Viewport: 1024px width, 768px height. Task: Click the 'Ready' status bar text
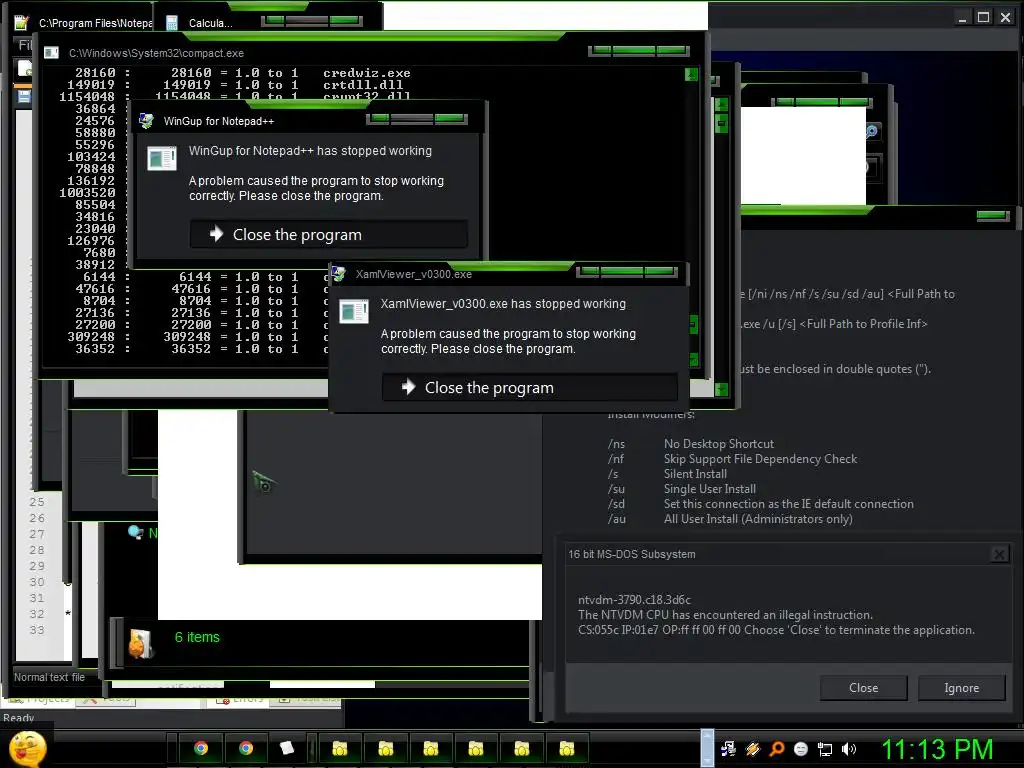pos(18,718)
